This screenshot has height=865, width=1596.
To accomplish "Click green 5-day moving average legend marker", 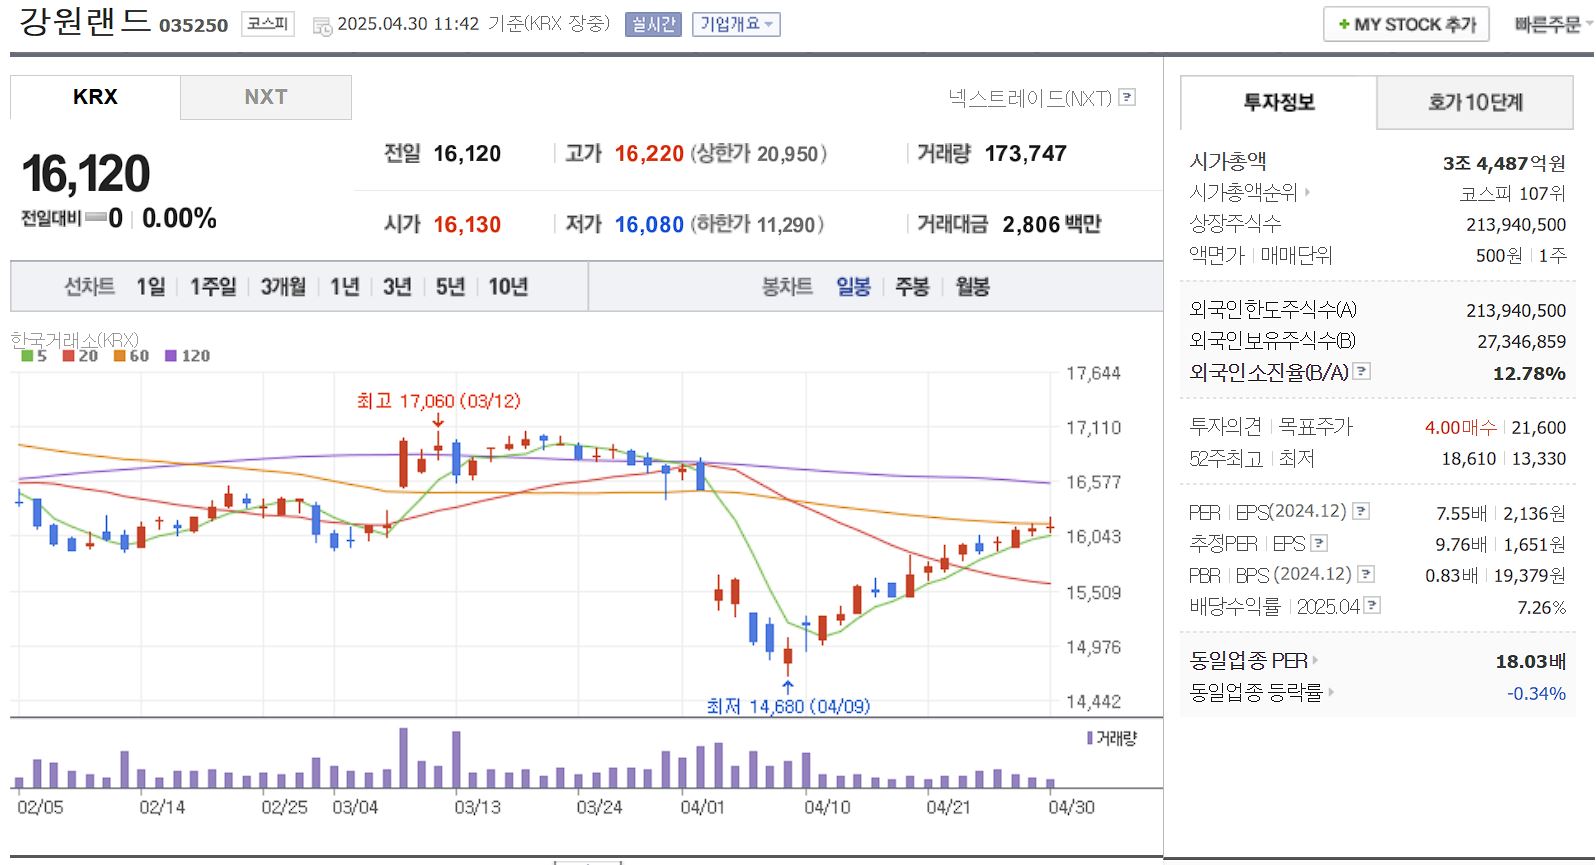I will tap(27, 355).
